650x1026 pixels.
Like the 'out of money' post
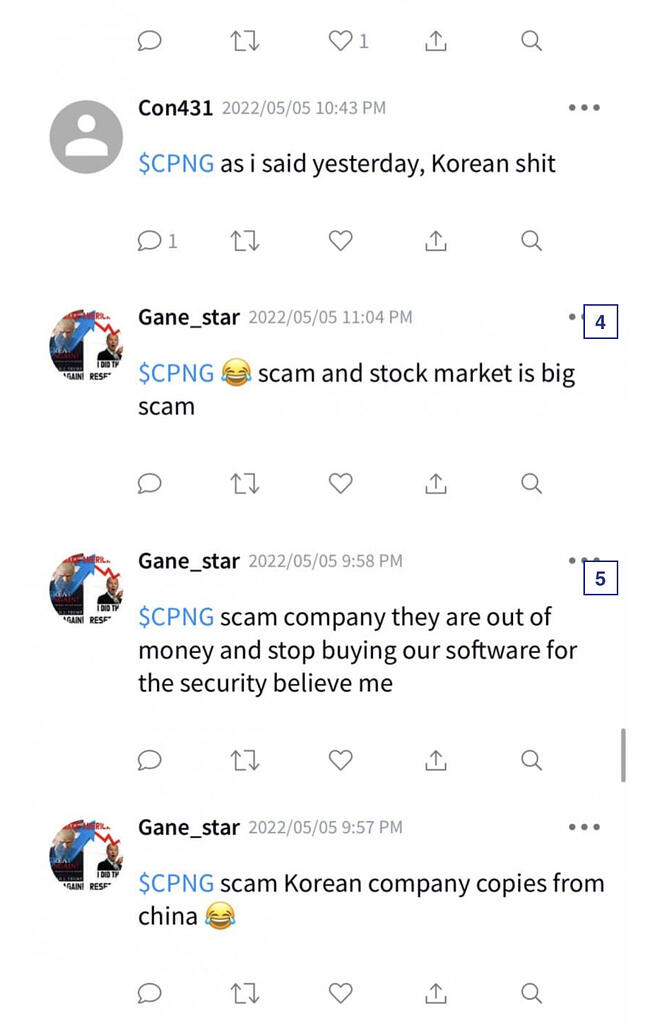pos(341,760)
